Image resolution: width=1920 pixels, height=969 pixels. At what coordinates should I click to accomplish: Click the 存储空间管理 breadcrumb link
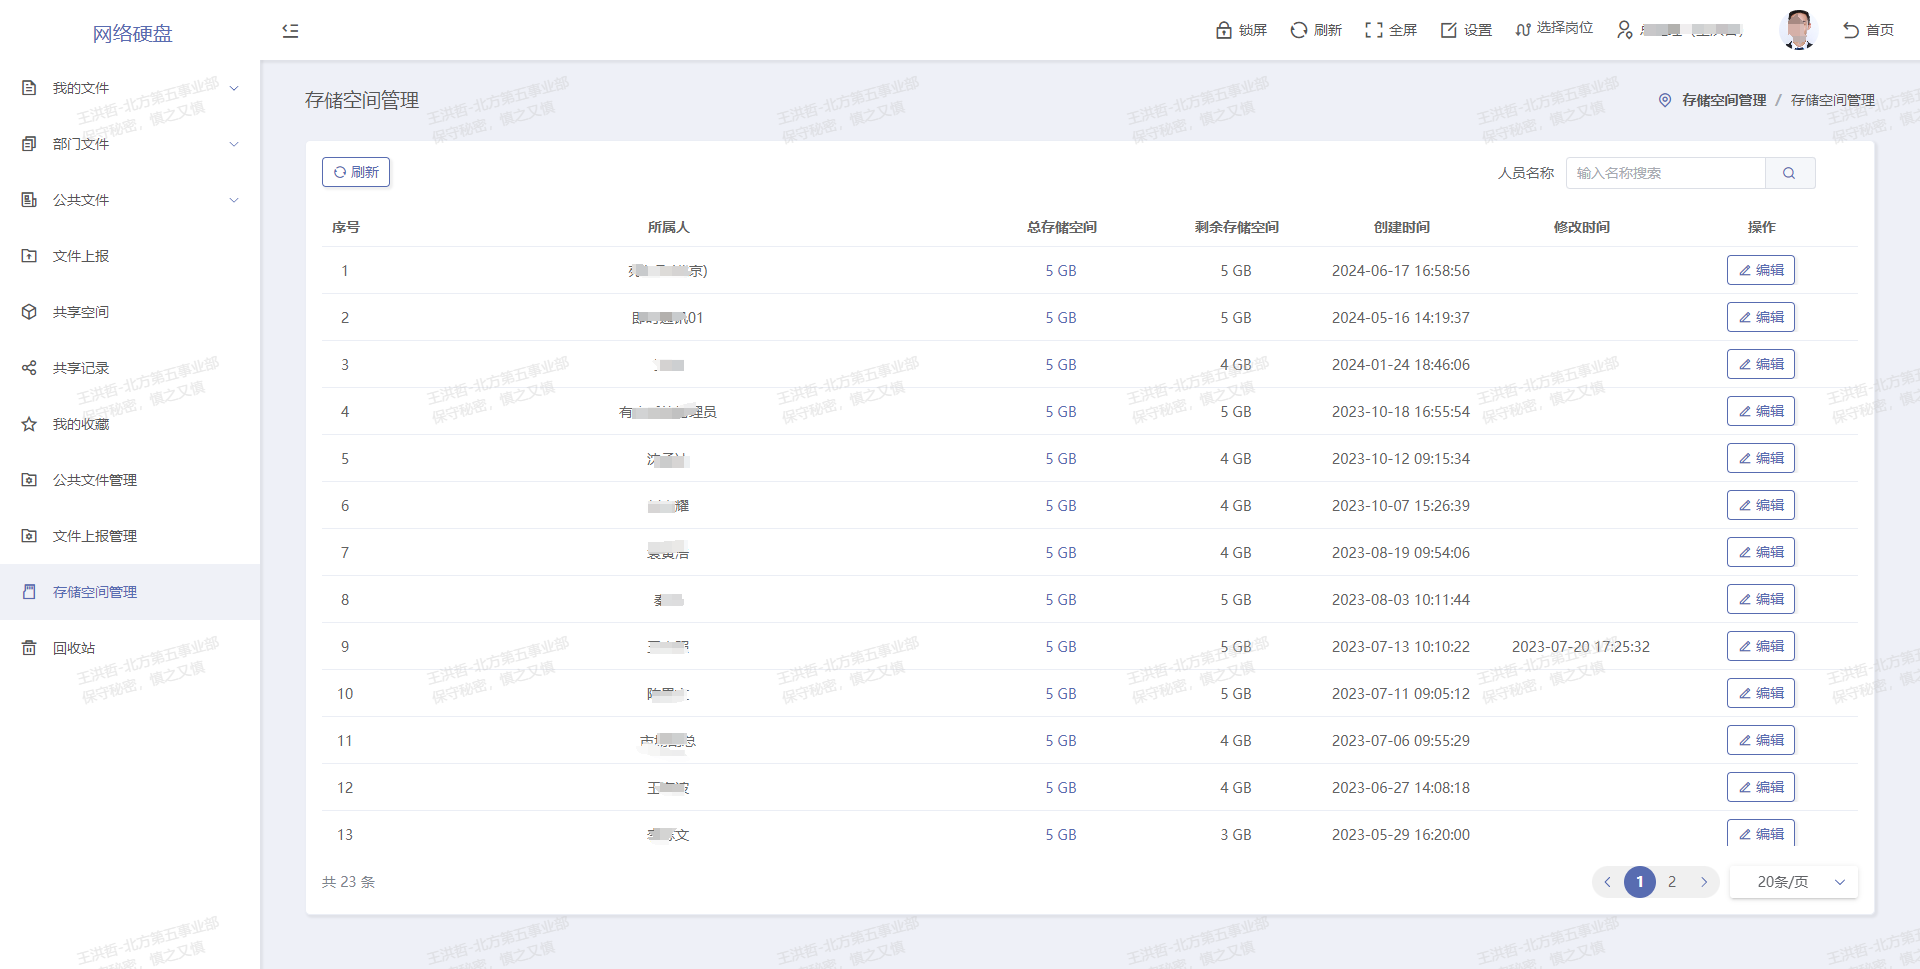(x=1724, y=100)
